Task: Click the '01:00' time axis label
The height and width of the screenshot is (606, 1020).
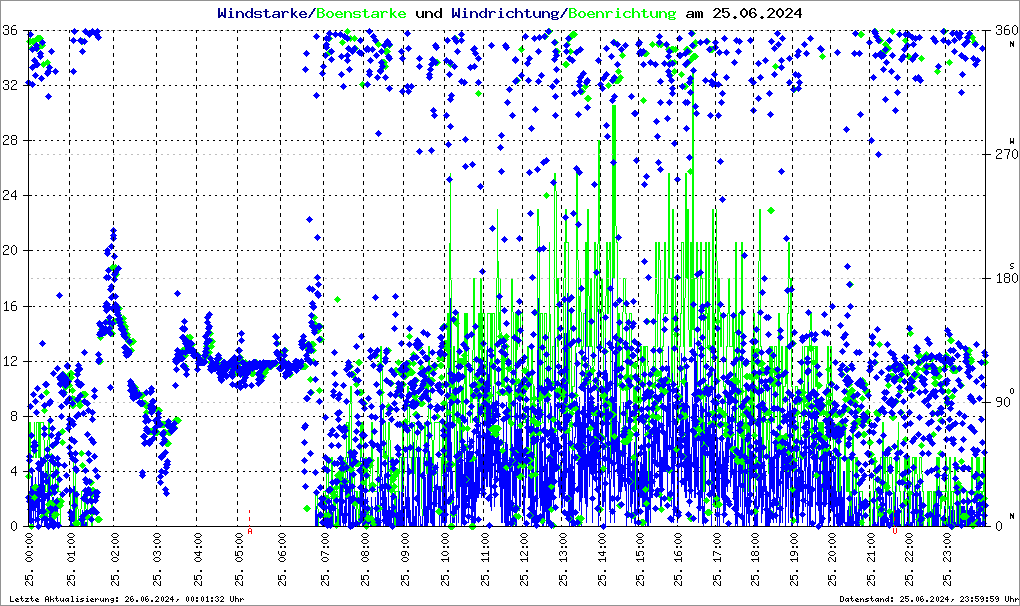Action: coord(72,548)
